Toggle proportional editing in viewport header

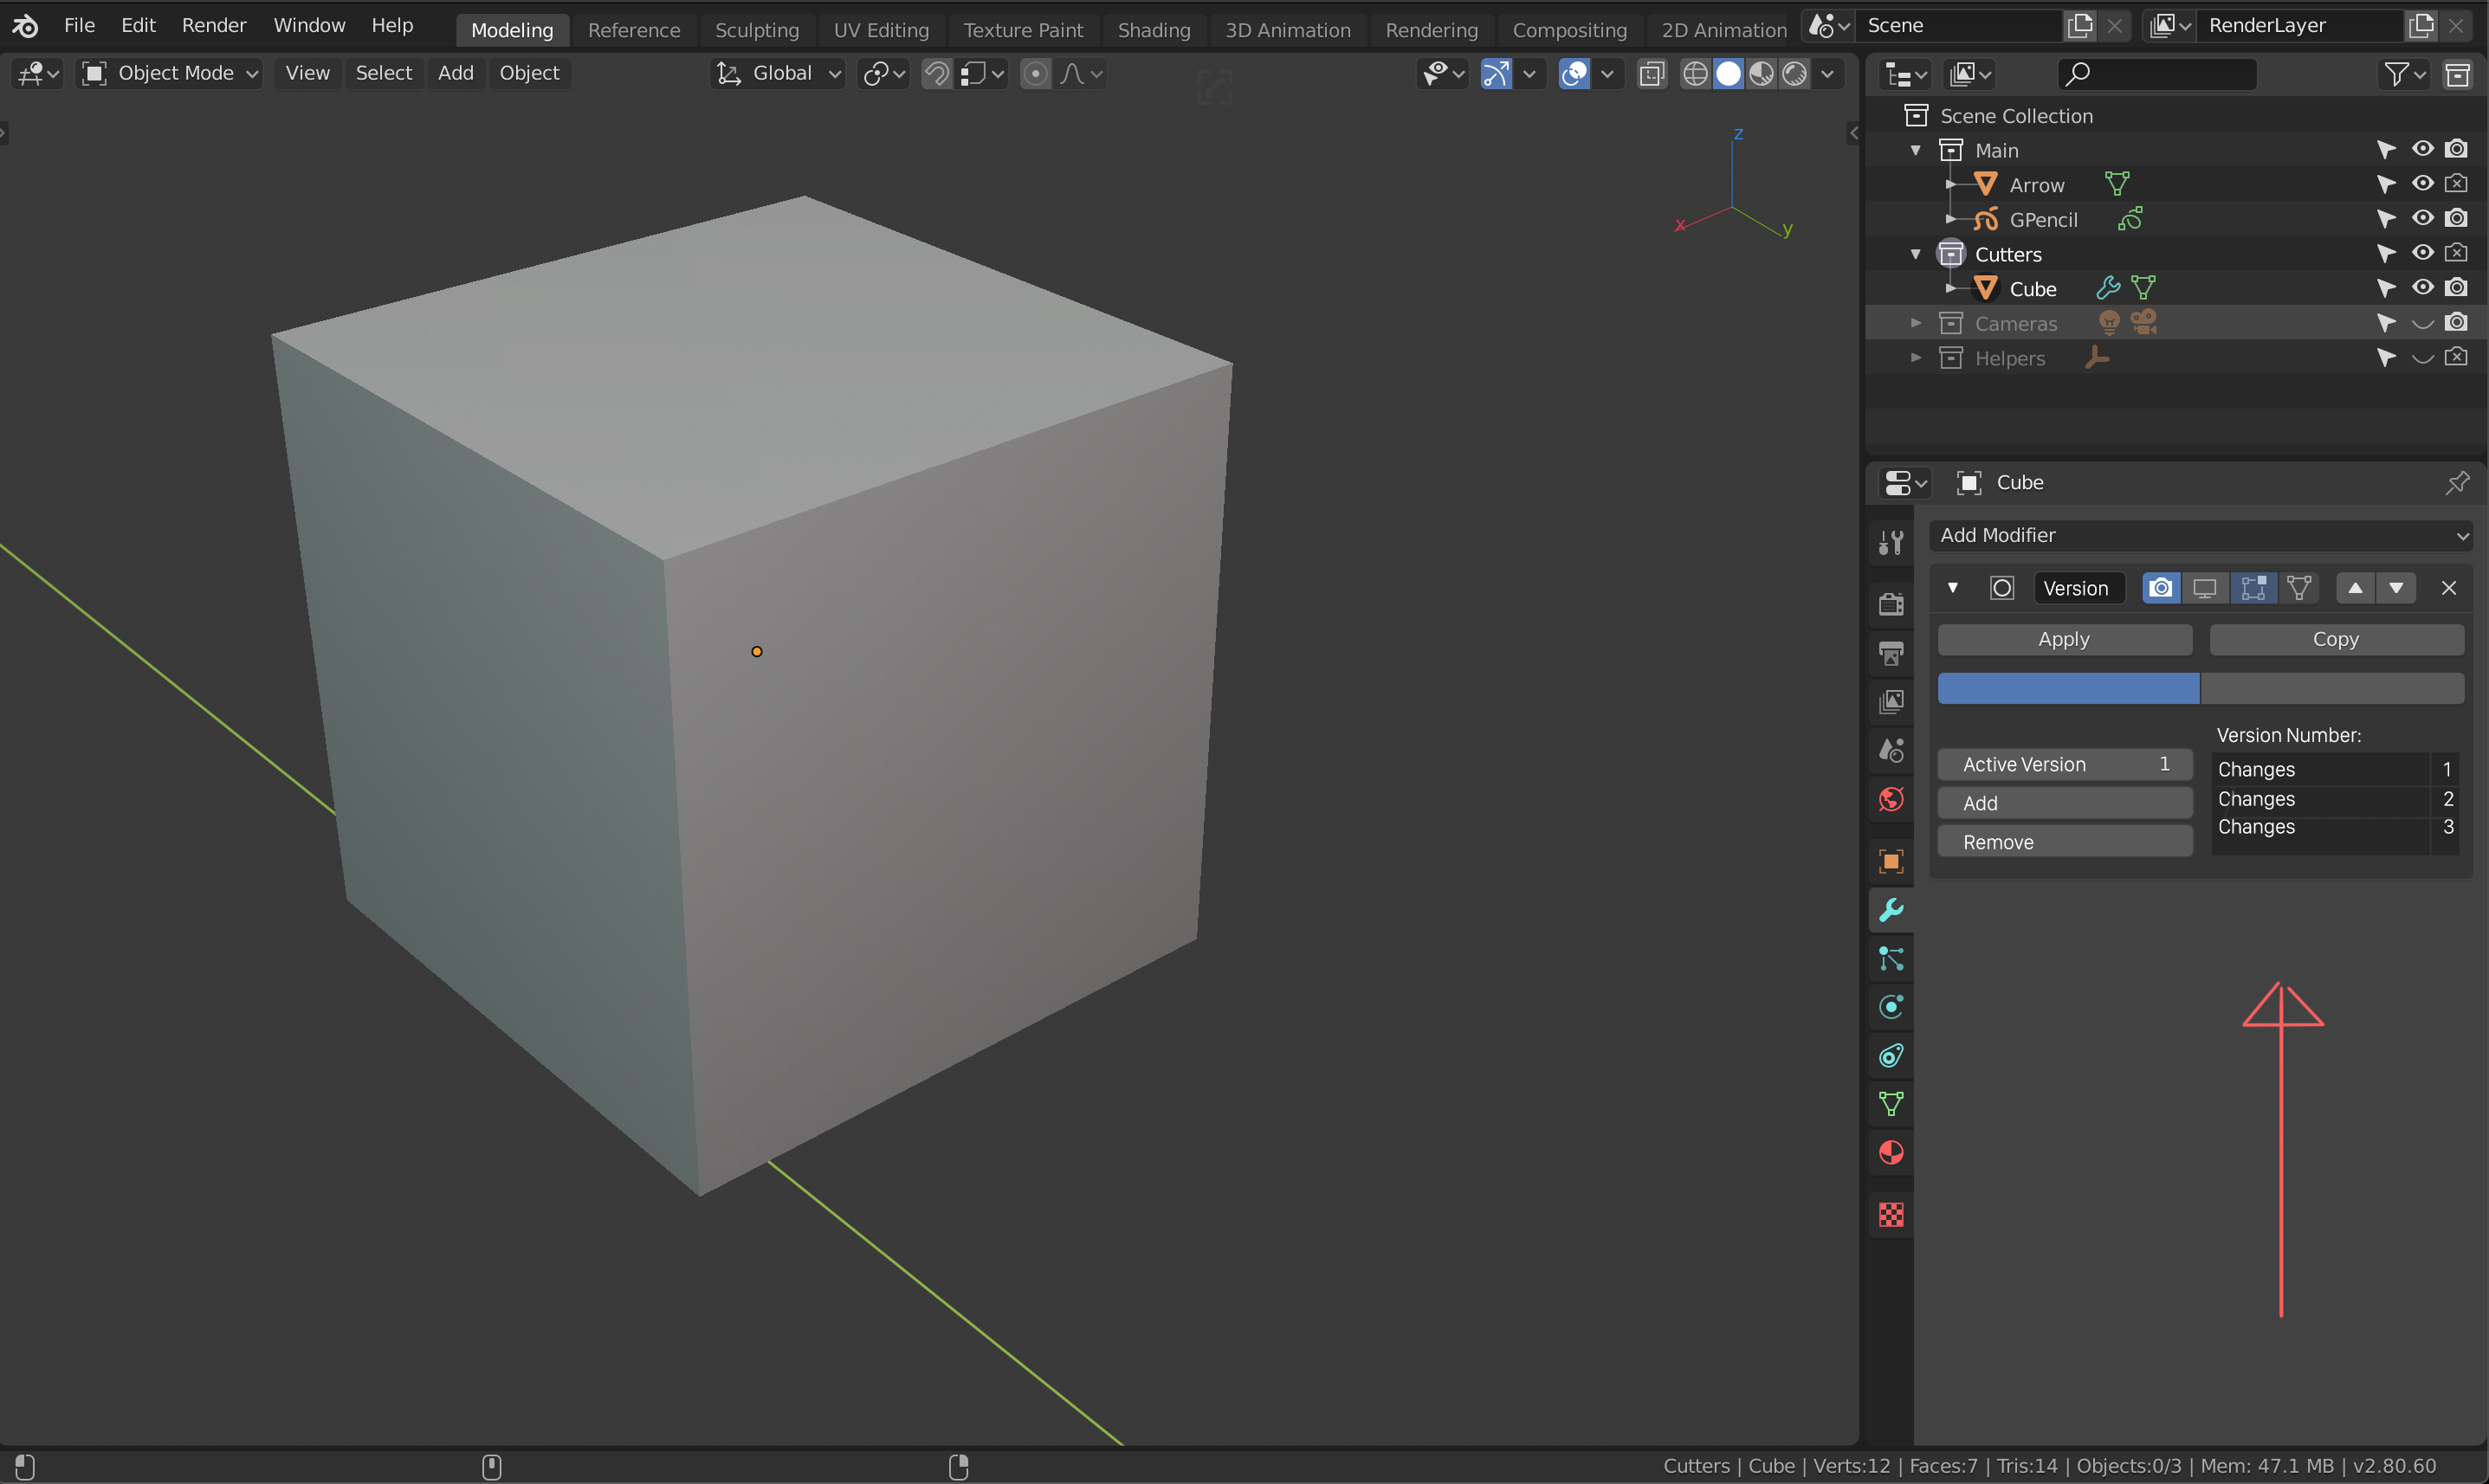pos(1036,73)
